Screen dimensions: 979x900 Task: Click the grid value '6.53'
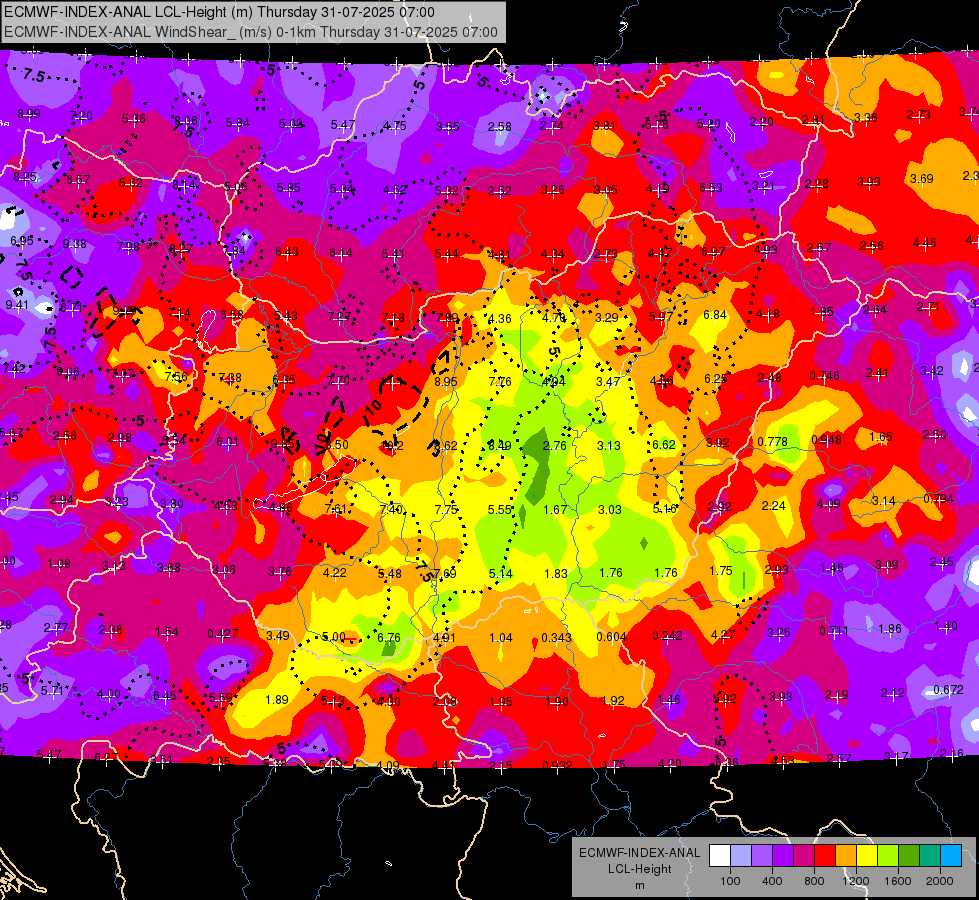(x=711, y=187)
